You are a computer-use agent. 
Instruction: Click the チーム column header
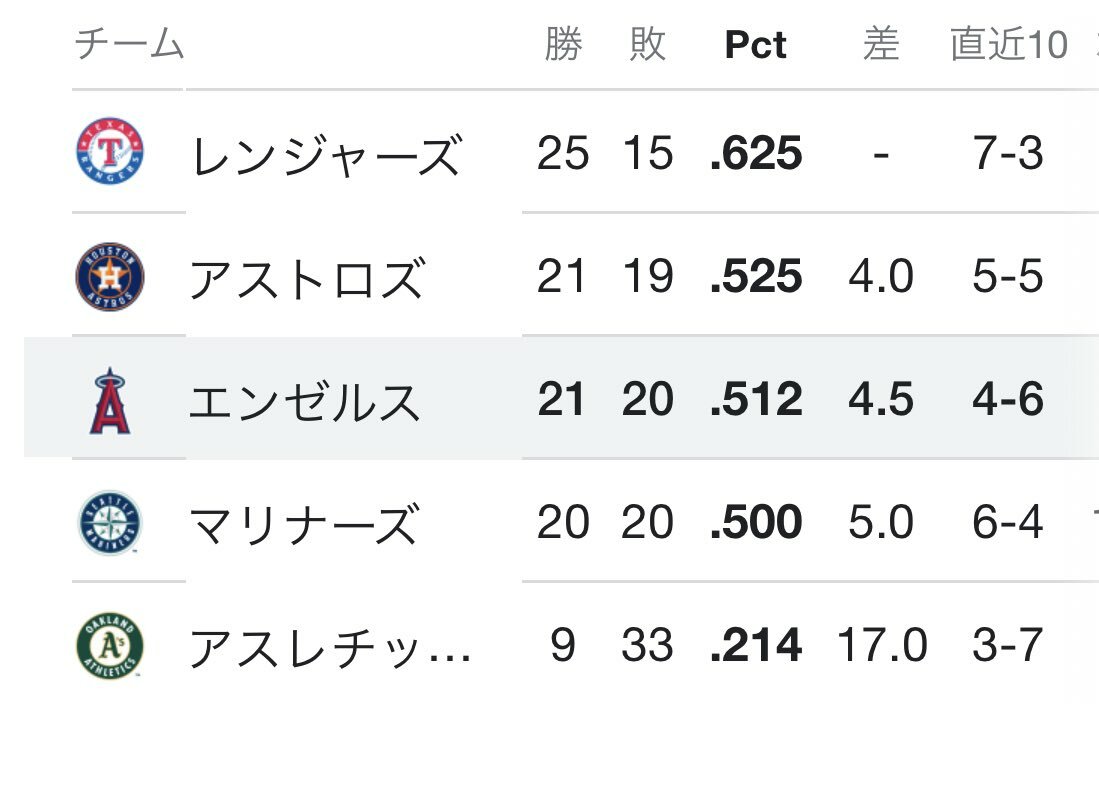click(x=129, y=45)
